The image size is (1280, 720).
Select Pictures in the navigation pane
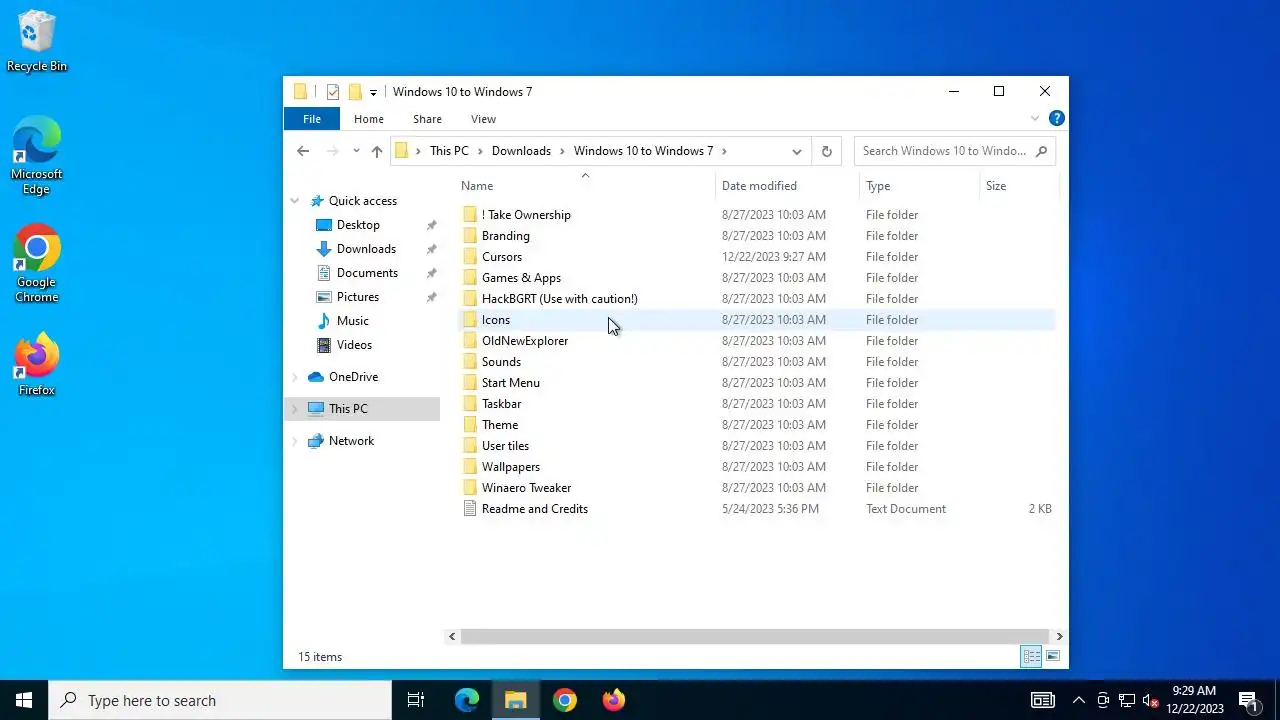point(357,297)
